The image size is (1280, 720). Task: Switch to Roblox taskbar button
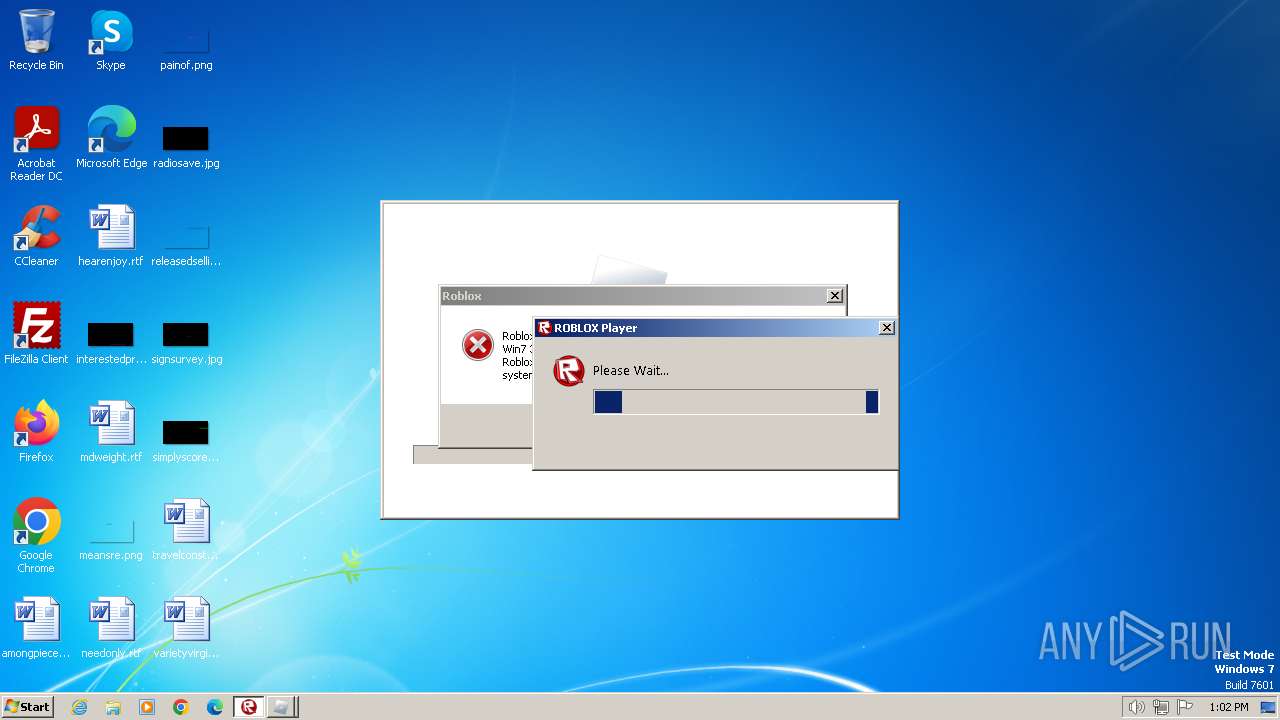tap(249, 707)
